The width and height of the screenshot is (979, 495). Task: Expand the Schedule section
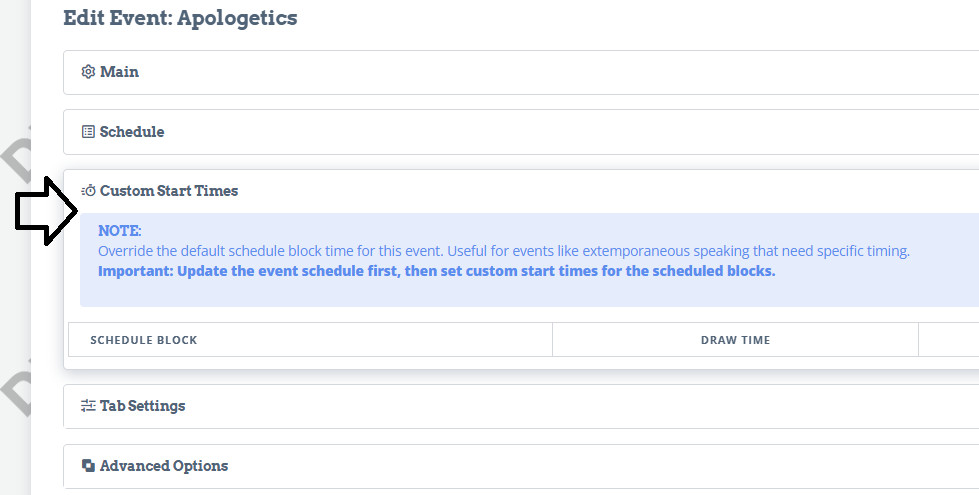521,132
